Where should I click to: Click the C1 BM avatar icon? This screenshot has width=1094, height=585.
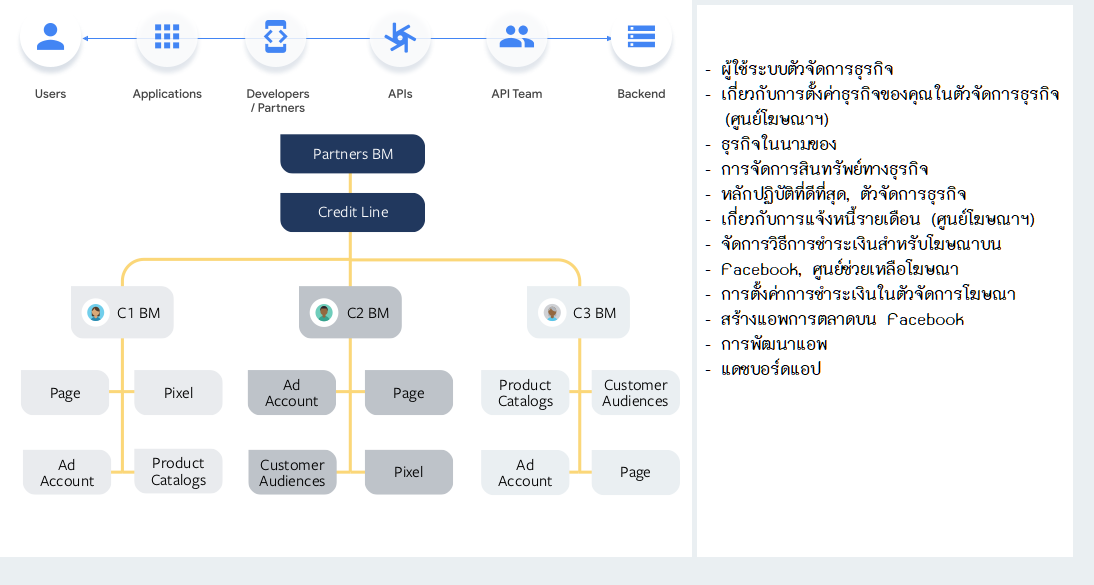tap(96, 313)
